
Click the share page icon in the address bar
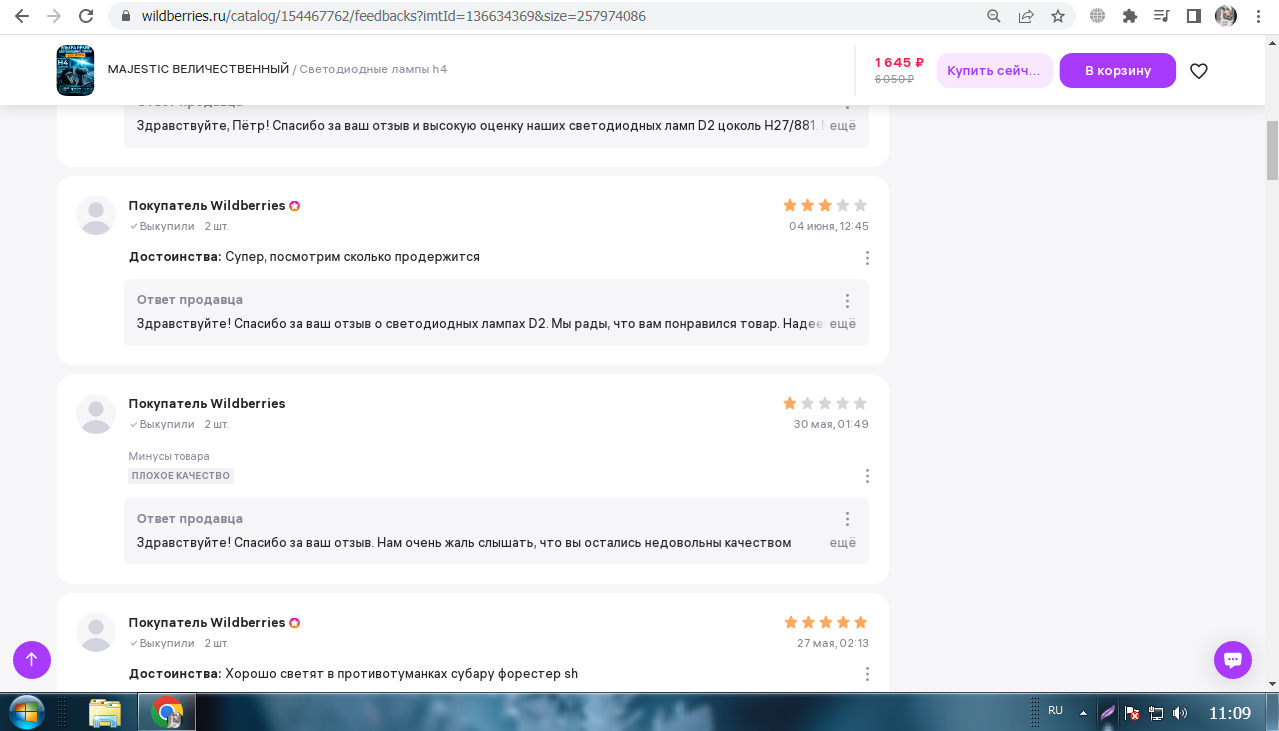1026,16
